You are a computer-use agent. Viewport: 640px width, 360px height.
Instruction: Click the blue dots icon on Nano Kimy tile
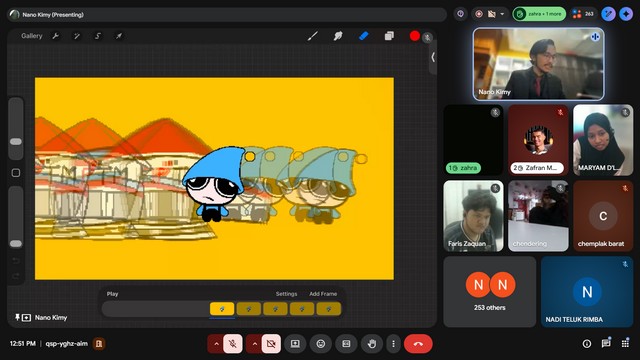pos(595,37)
